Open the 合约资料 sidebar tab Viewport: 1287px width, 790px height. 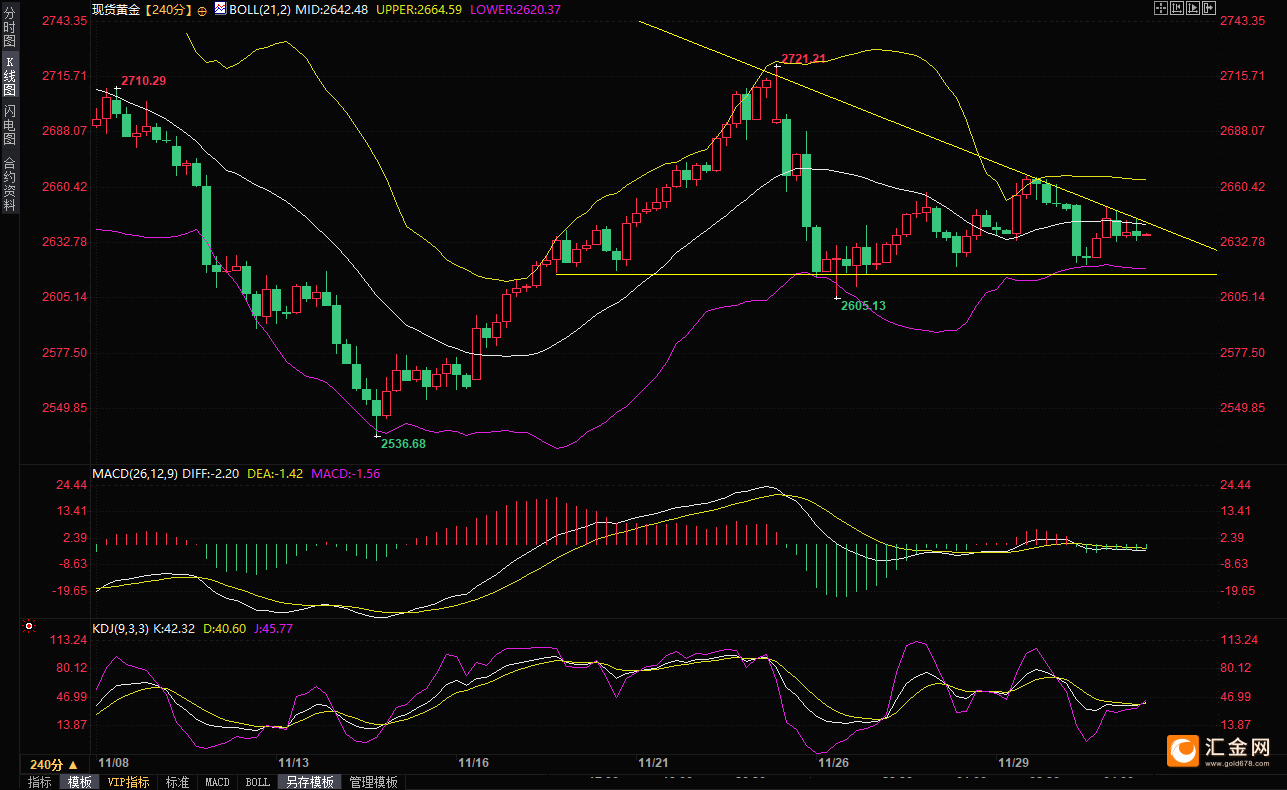(9, 183)
